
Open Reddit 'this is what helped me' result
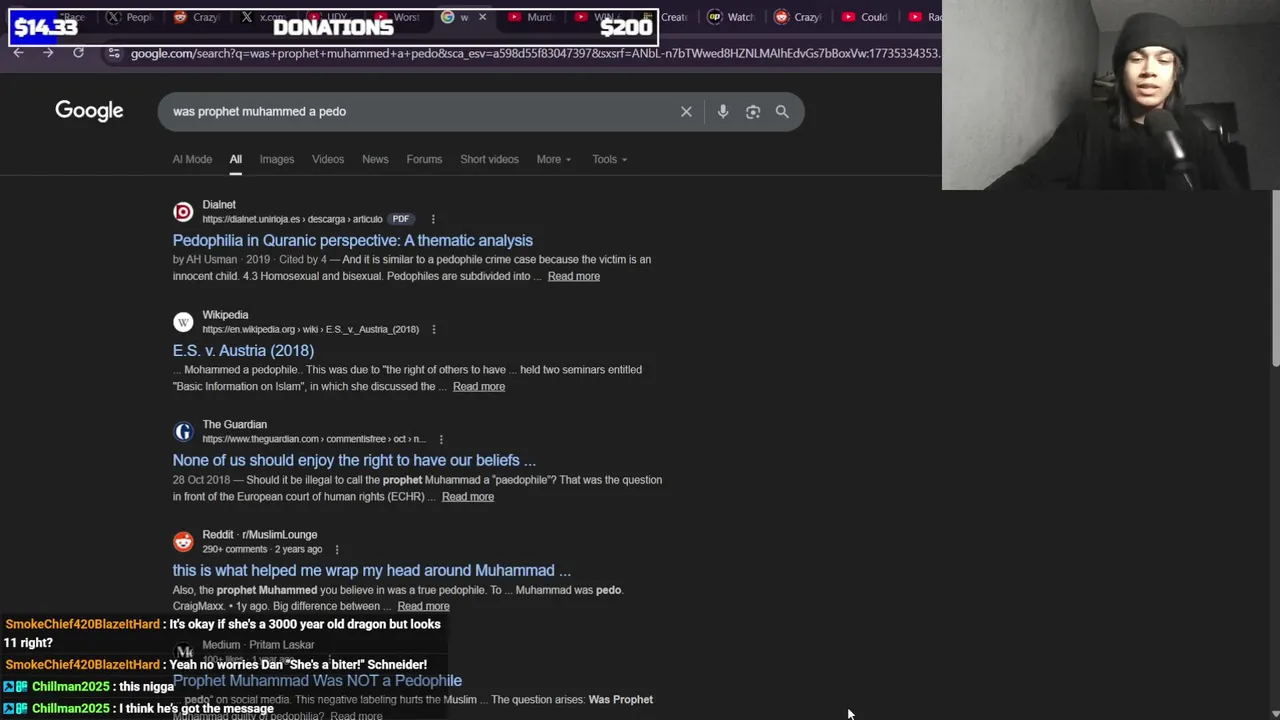(x=371, y=570)
